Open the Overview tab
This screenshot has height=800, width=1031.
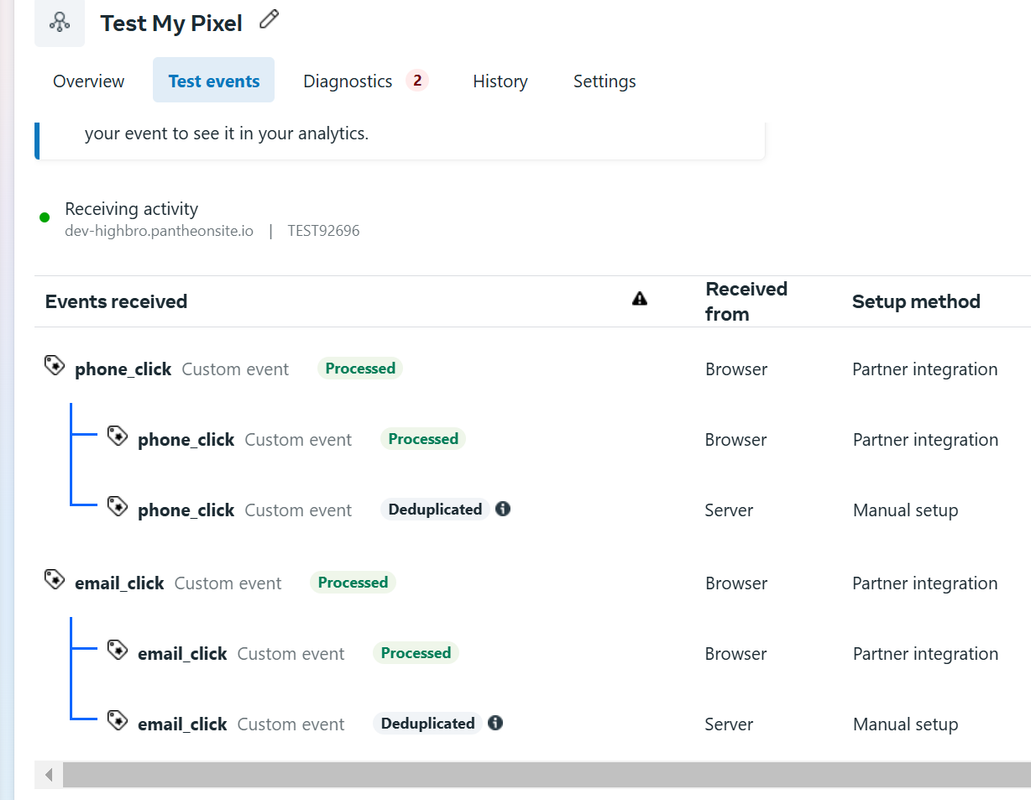(x=89, y=81)
